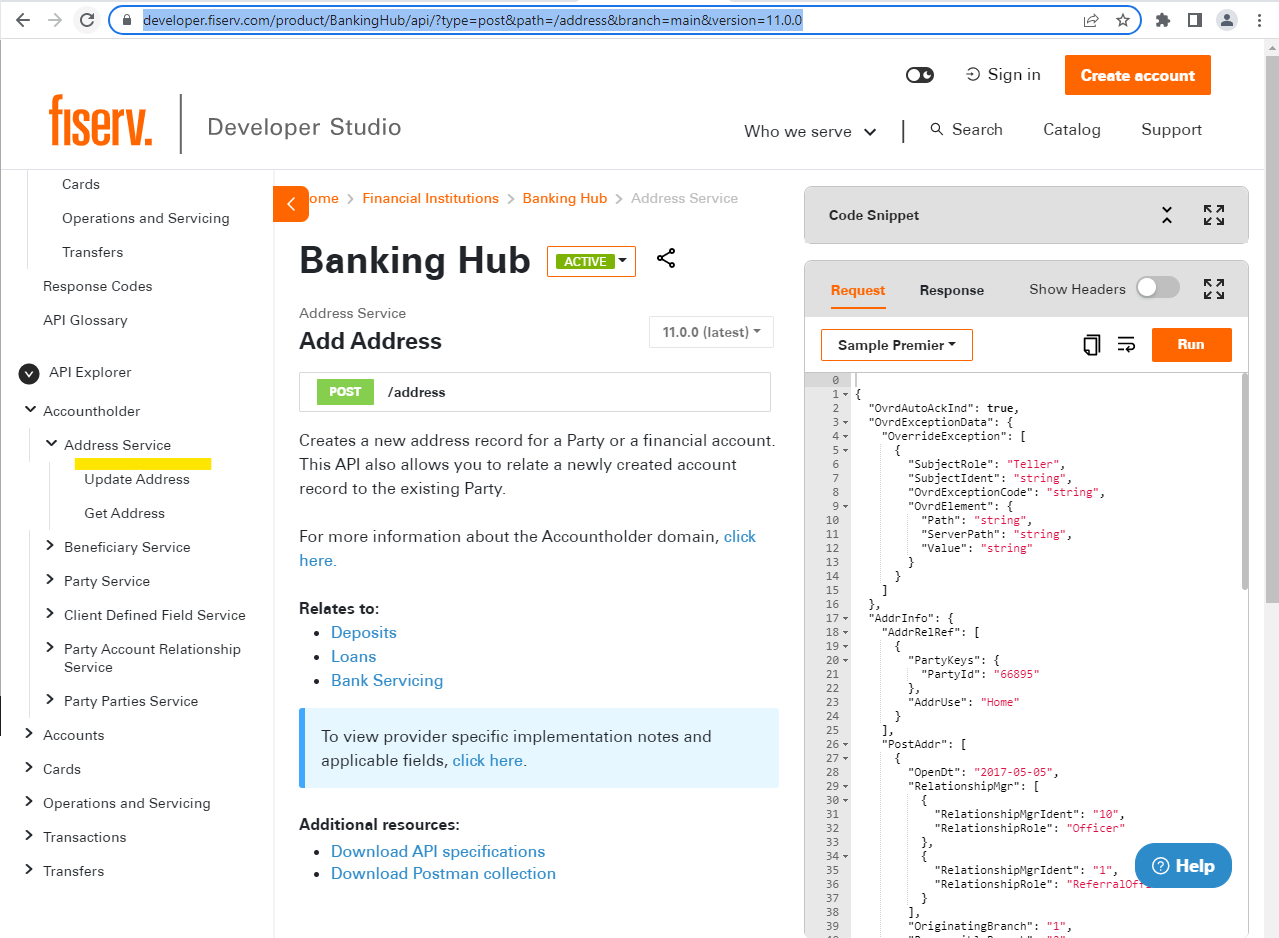Toggle browser side panel icon
The image size is (1279, 938).
click(x=1194, y=20)
